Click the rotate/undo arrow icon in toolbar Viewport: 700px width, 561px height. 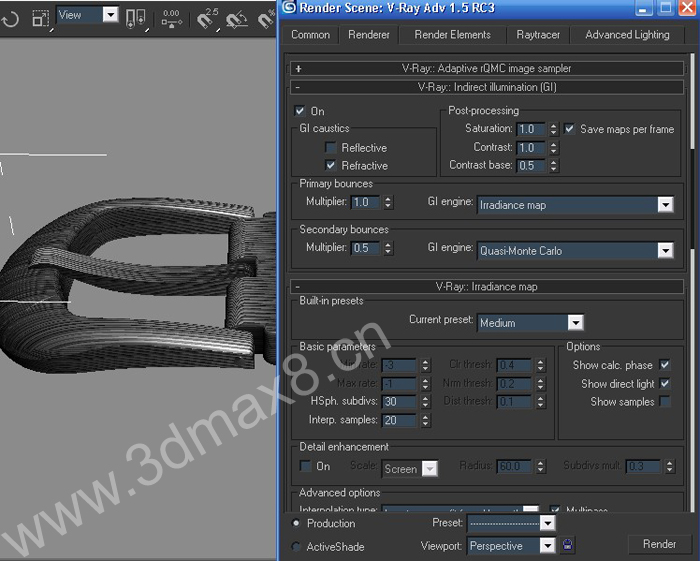pos(10,19)
